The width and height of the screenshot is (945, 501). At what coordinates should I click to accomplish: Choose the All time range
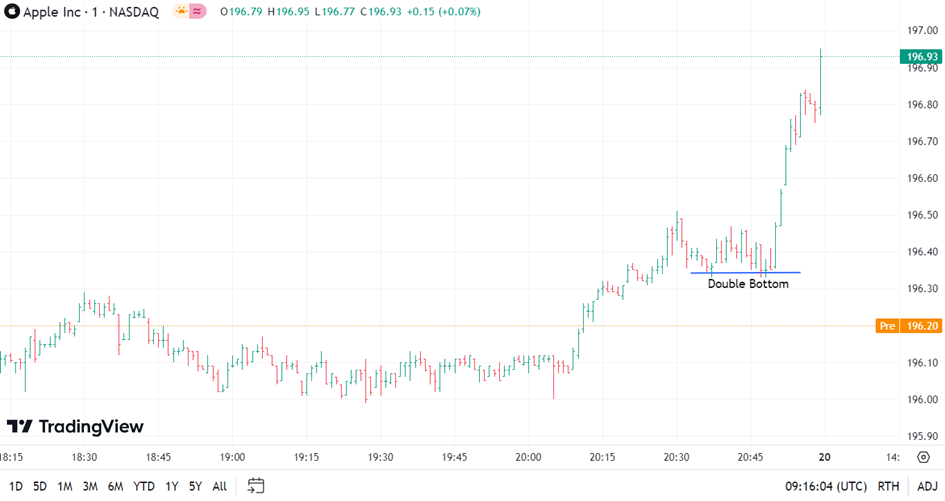coord(219,486)
